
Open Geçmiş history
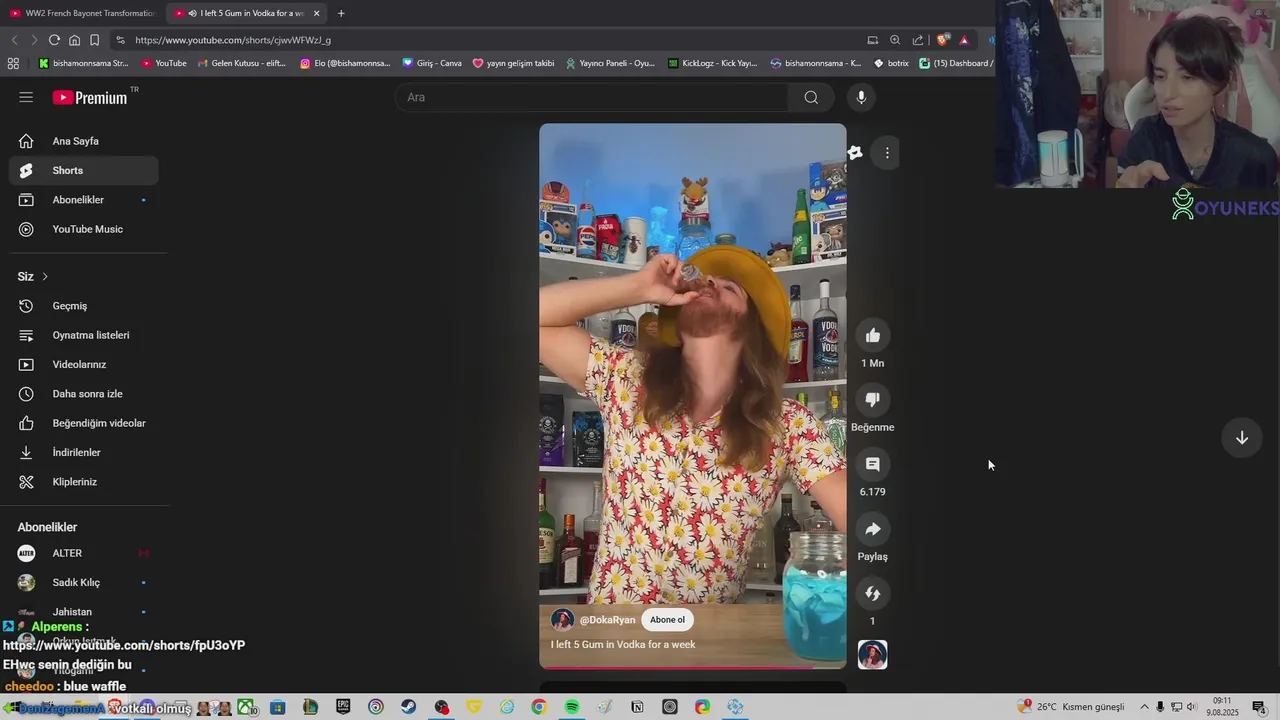[x=84, y=306]
